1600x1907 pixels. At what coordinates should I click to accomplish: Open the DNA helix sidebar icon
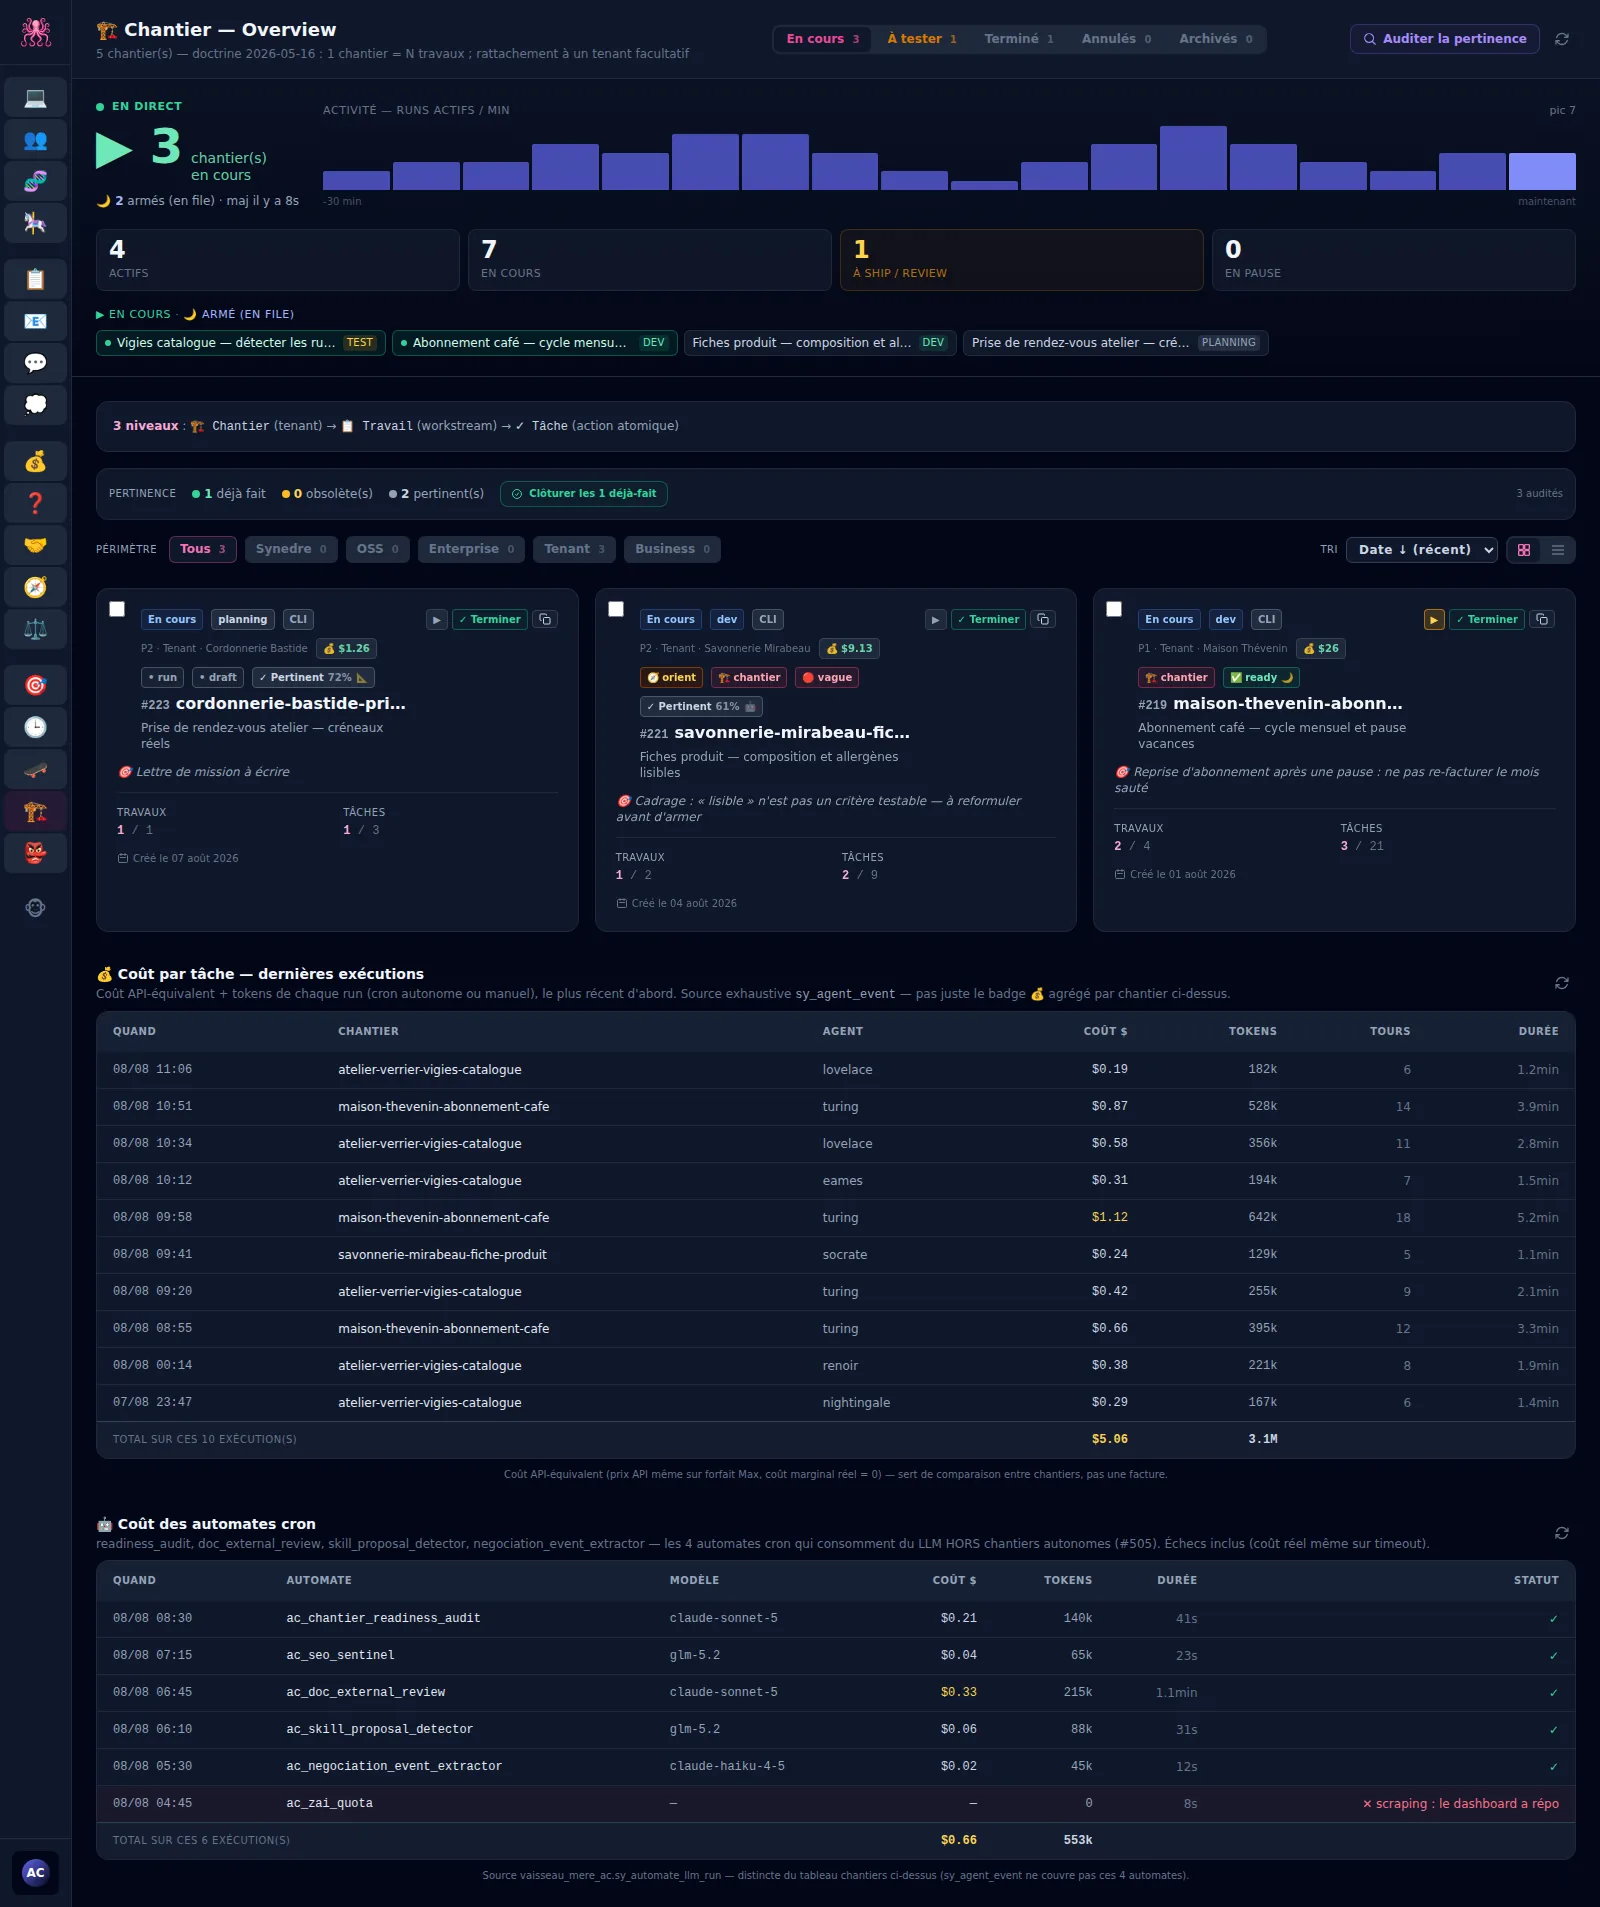click(x=35, y=181)
